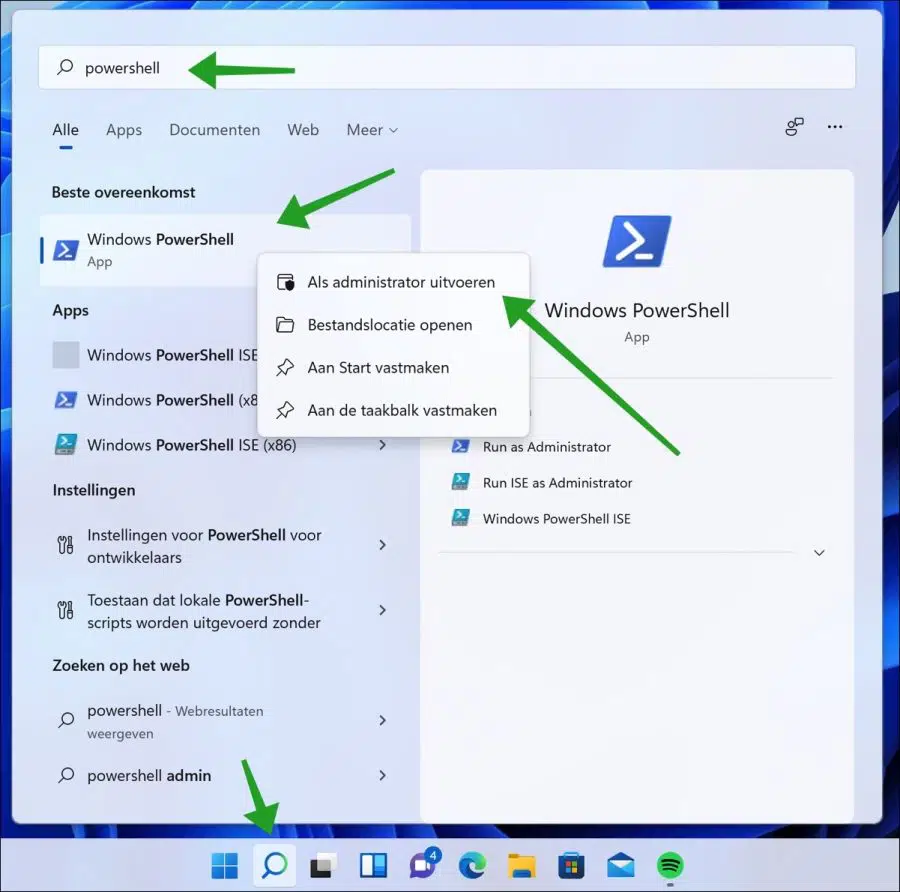Expand Windows PowerShell ISE (x86) chevron
The image size is (900, 892).
point(382,445)
